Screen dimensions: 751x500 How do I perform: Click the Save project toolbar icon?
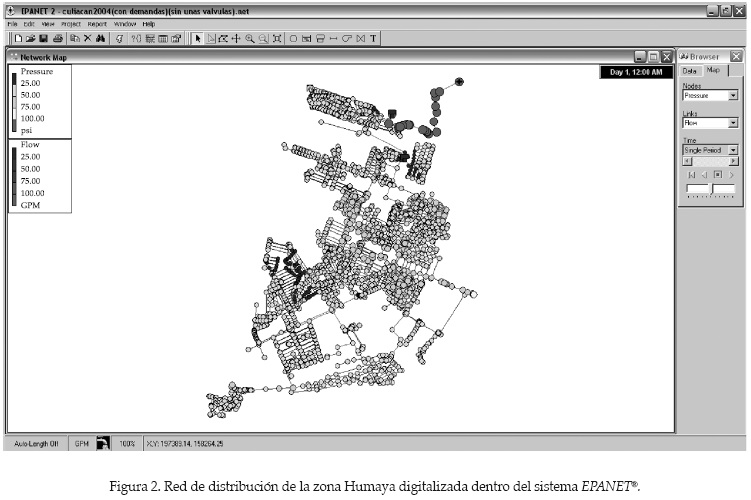tap(43, 38)
